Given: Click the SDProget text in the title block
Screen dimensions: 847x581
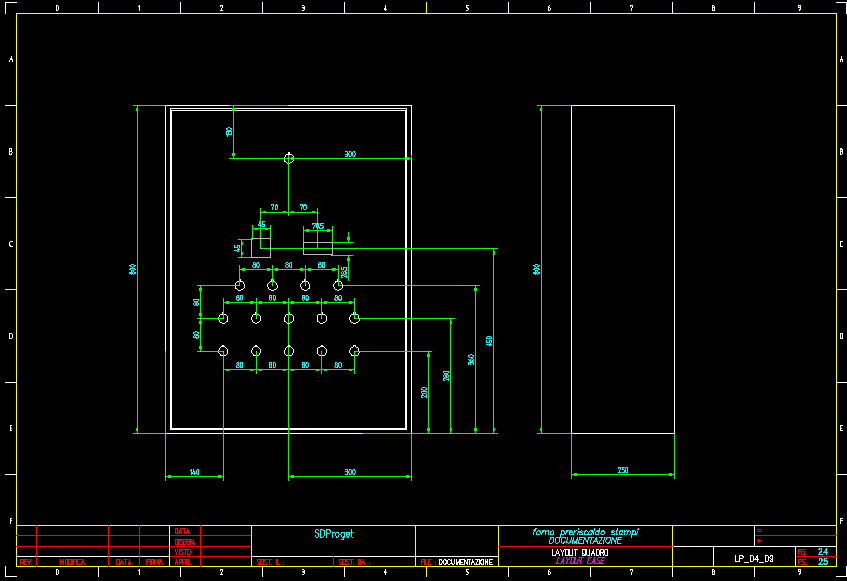Looking at the screenshot, I should click(334, 533).
